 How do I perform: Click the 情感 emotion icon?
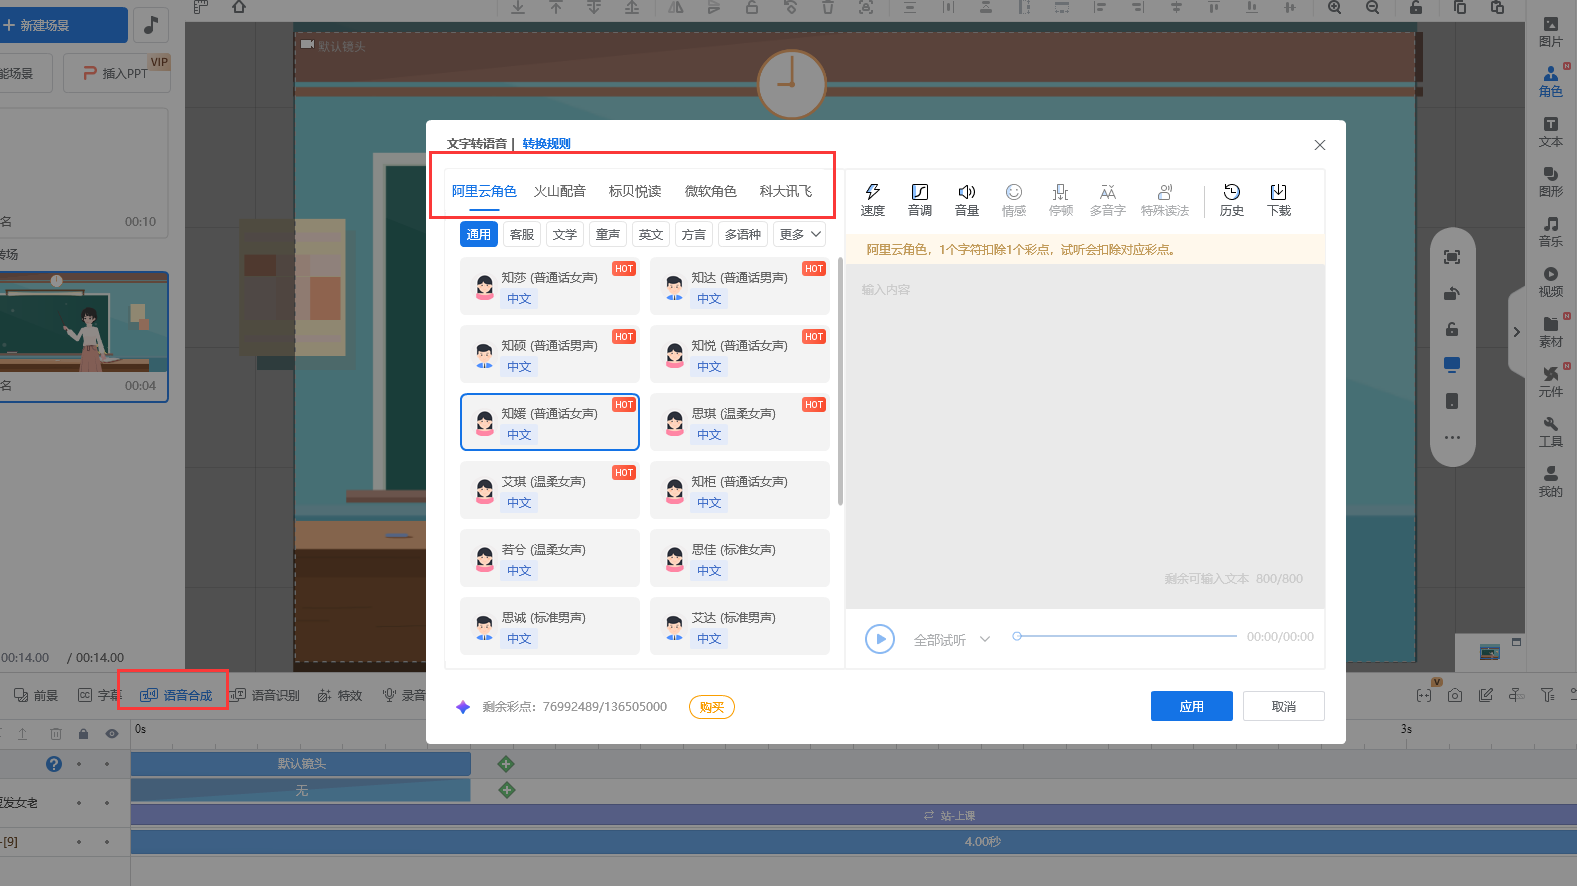click(1013, 199)
